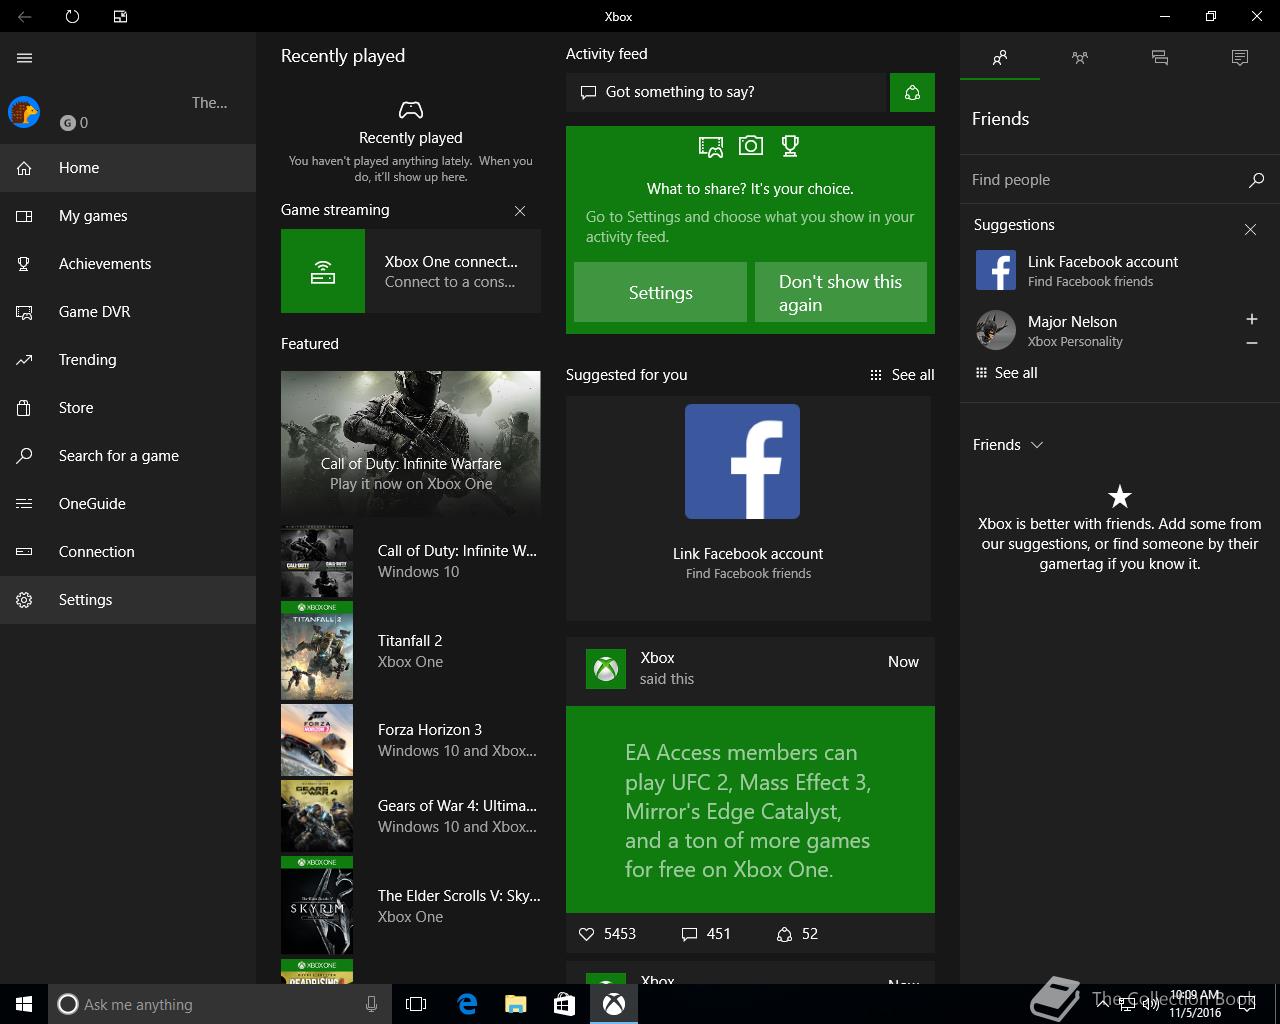Open the Xbox poster's avatar icon

pos(606,669)
